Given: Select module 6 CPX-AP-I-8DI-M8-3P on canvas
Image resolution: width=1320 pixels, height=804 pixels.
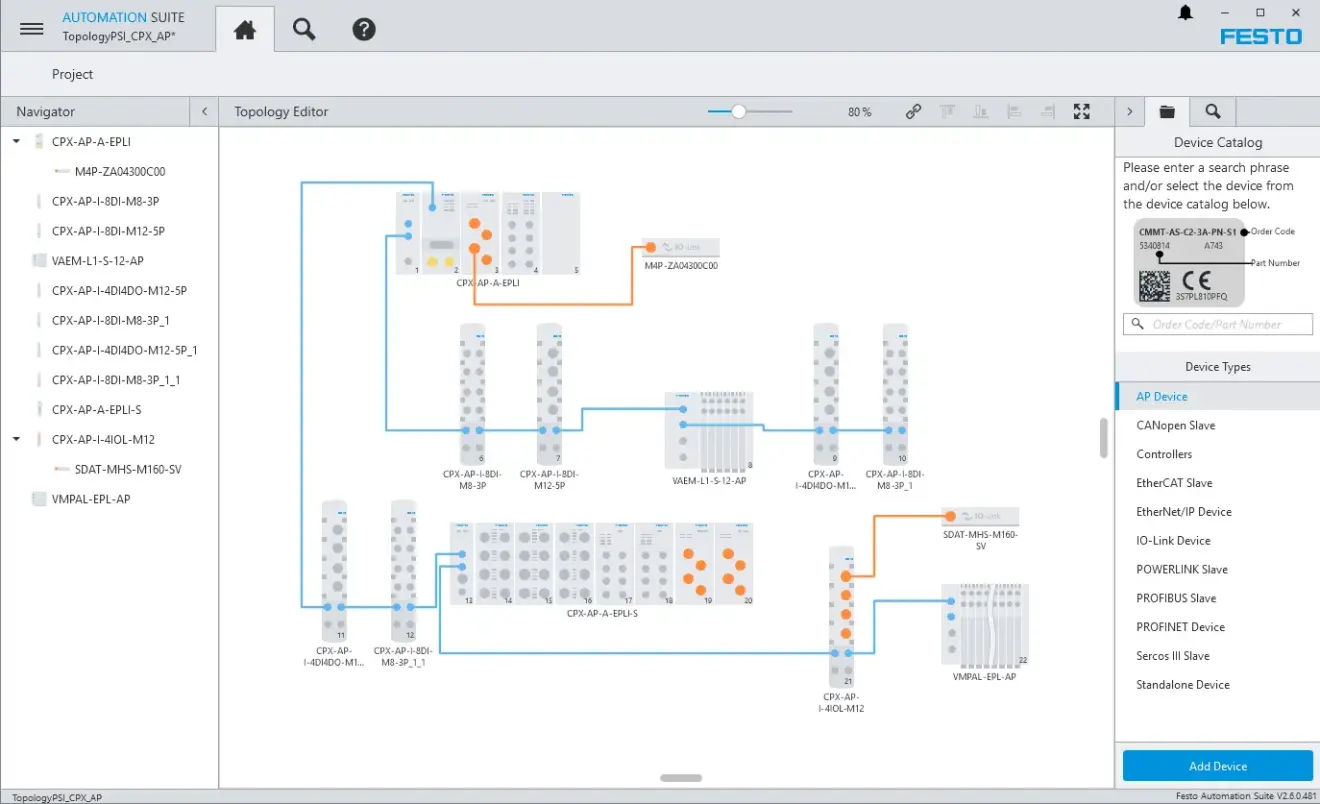Looking at the screenshot, I should 473,393.
